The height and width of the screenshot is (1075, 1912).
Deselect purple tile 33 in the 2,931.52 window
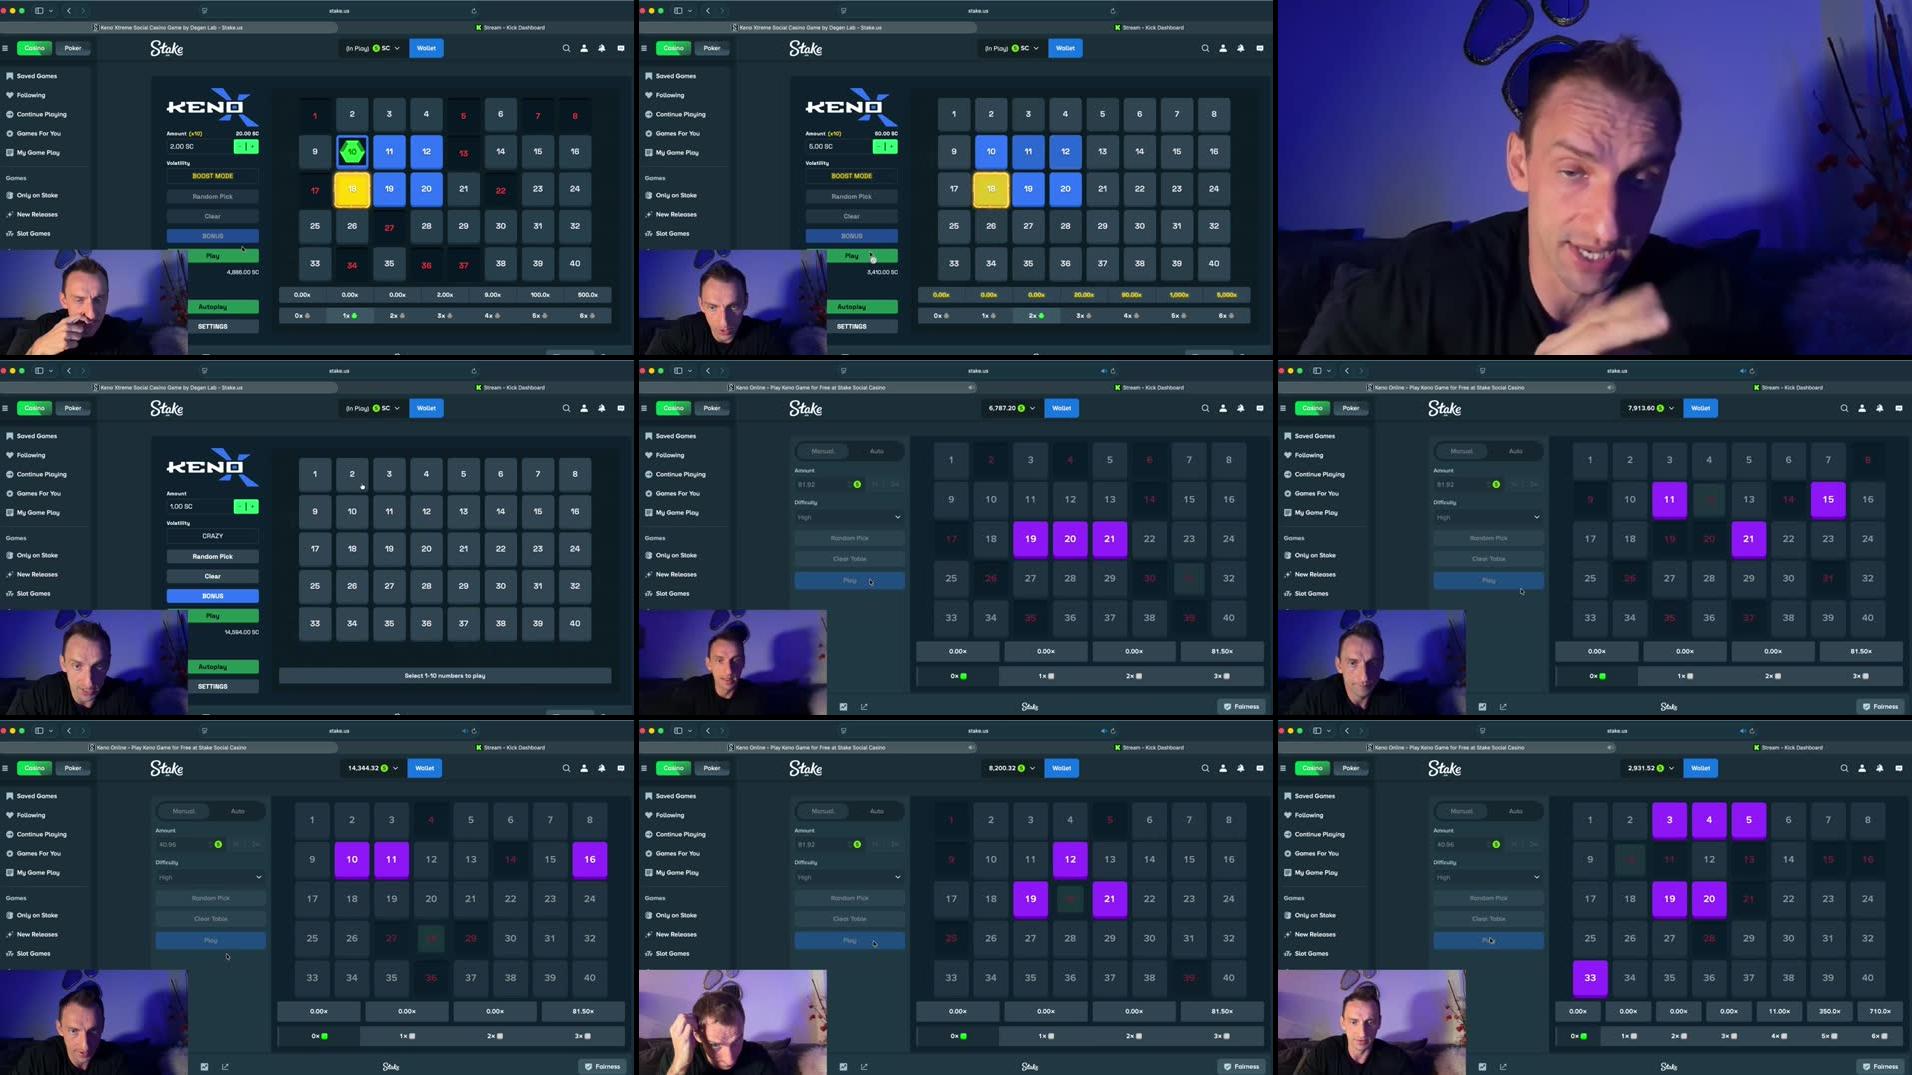pos(1590,978)
